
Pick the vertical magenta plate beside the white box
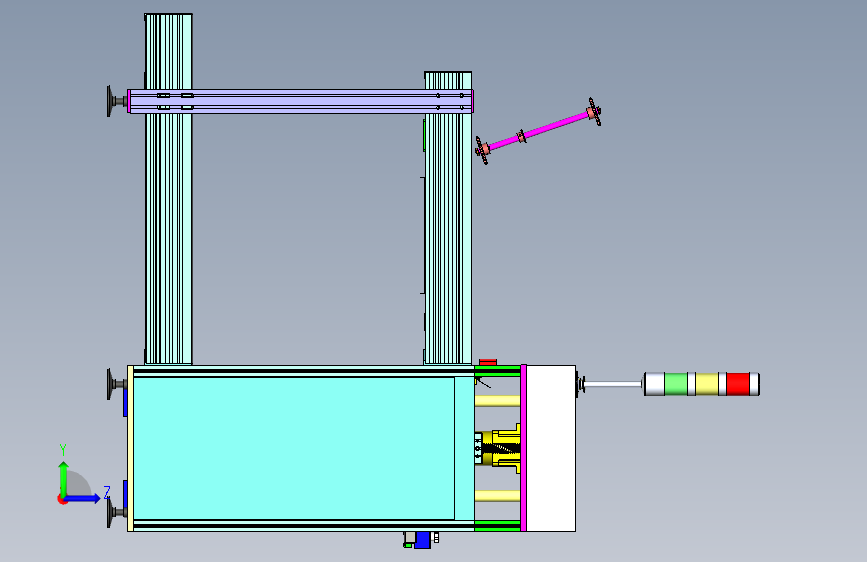click(523, 448)
